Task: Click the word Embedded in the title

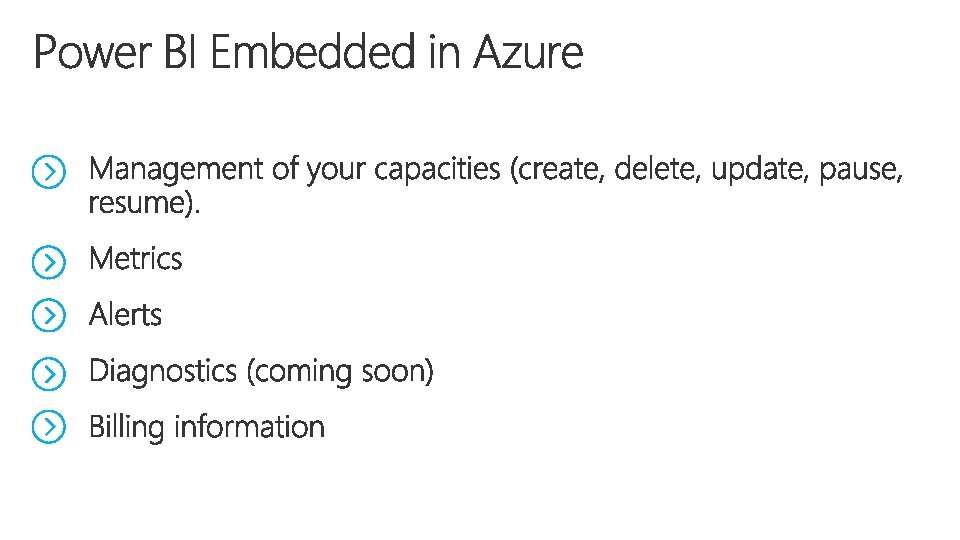Action: point(313,52)
